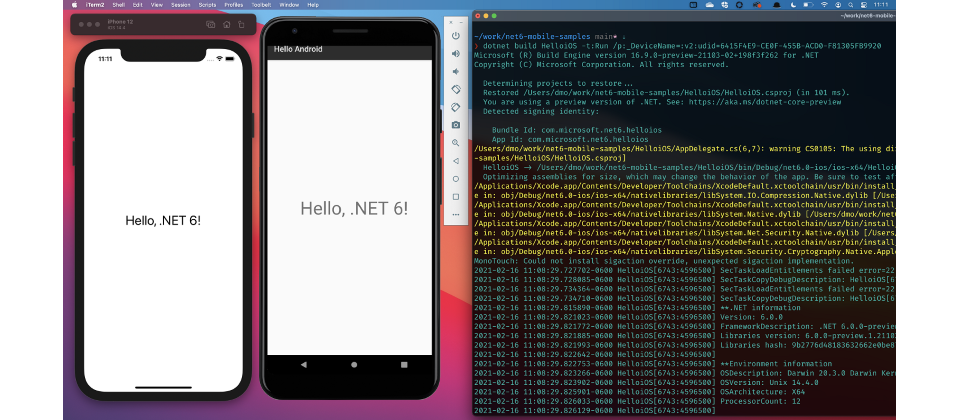Click the terminal prompt path '~/work/net6-mobile-samples'

(532, 37)
